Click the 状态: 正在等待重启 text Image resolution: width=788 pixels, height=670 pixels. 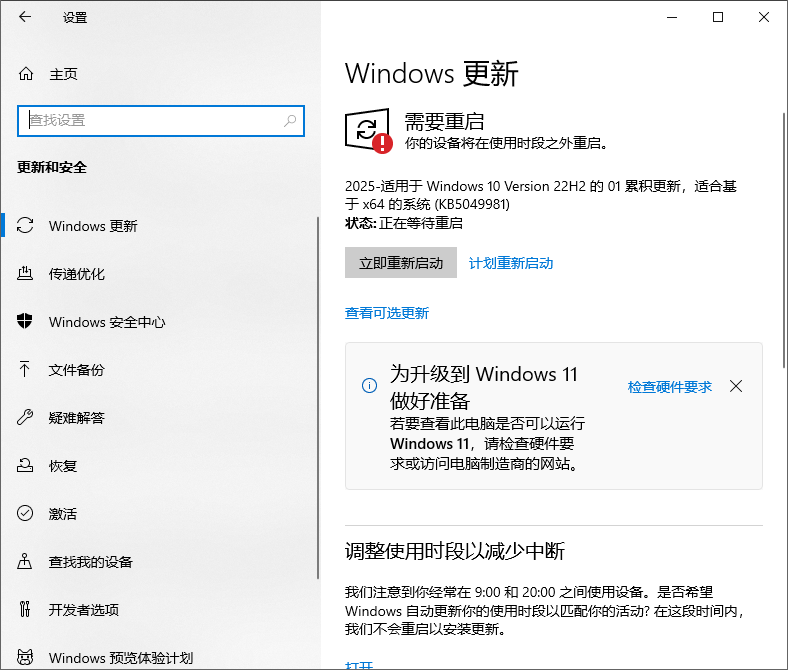(x=404, y=223)
